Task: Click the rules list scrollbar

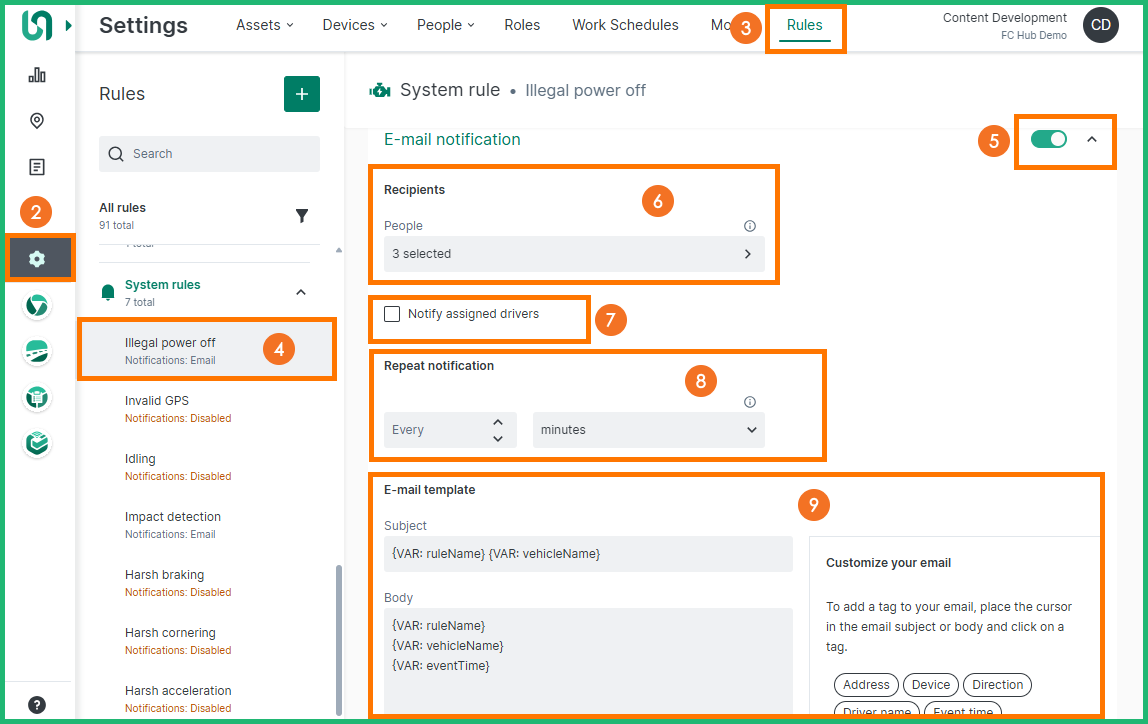Action: [339, 640]
